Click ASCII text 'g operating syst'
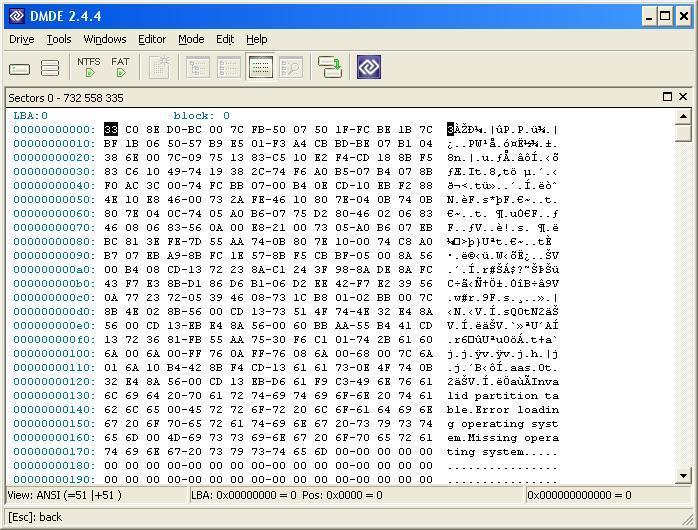The height and width of the screenshot is (530, 698). 503,424
